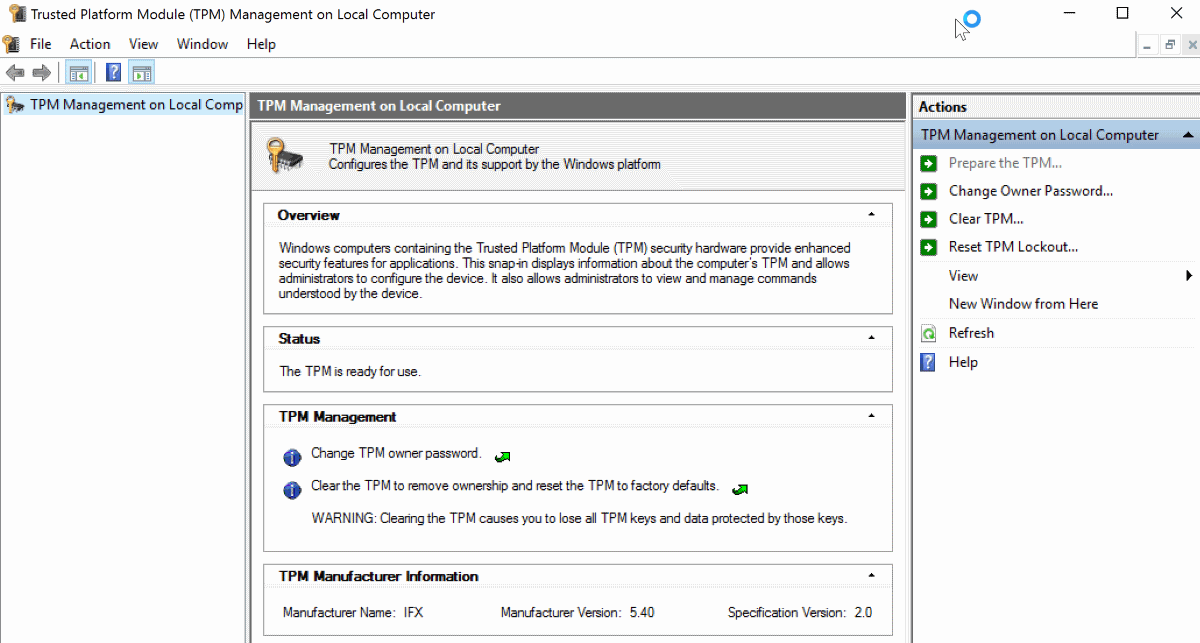Click the Specification Version value 2.0
This screenshot has height=643, width=1200.
[x=861, y=612]
